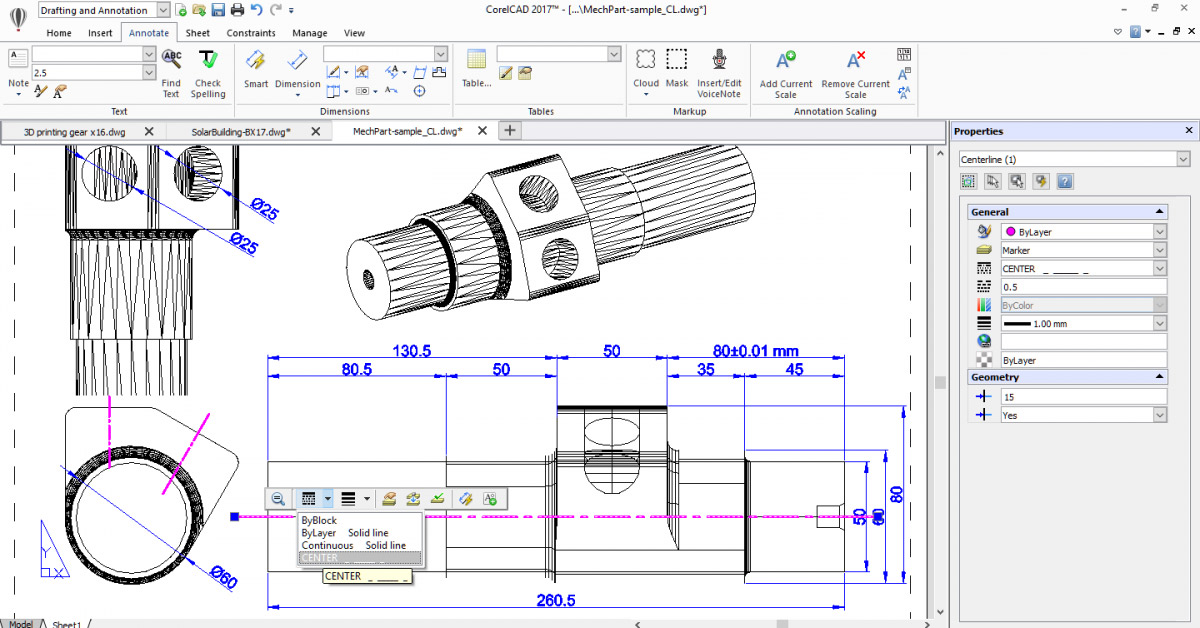1200x628 pixels.
Task: Choose CENTER in the linestyle list
Action: click(360, 558)
